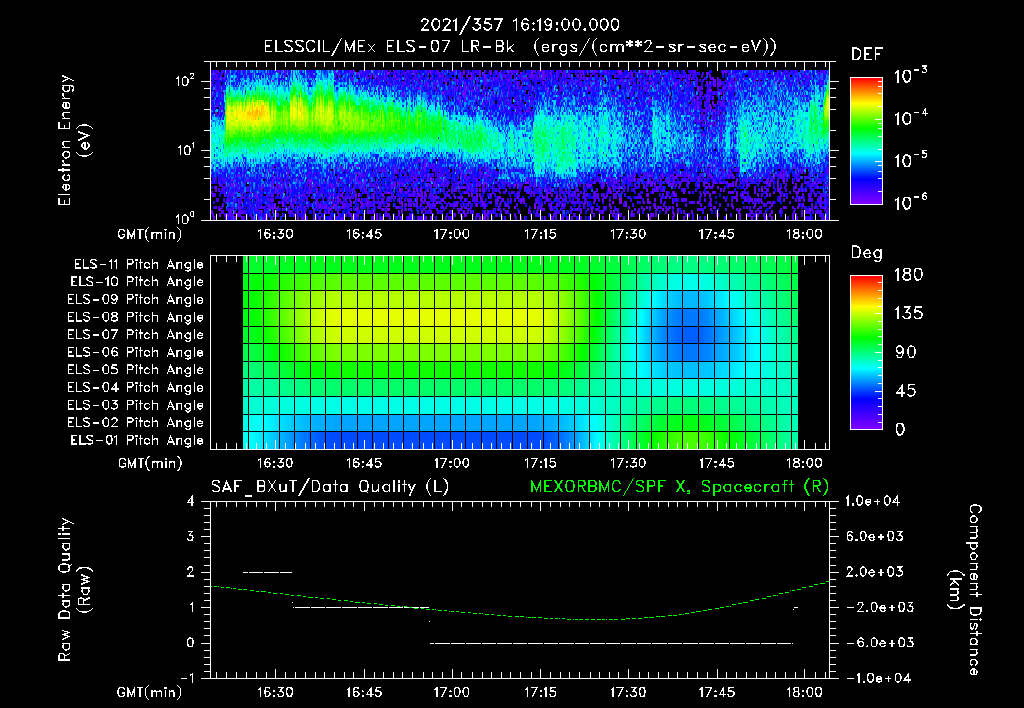Click the green MEXORBMC/SPF X, Spacecraft (R) legend
This screenshot has width=1024, height=708.
pos(679,487)
